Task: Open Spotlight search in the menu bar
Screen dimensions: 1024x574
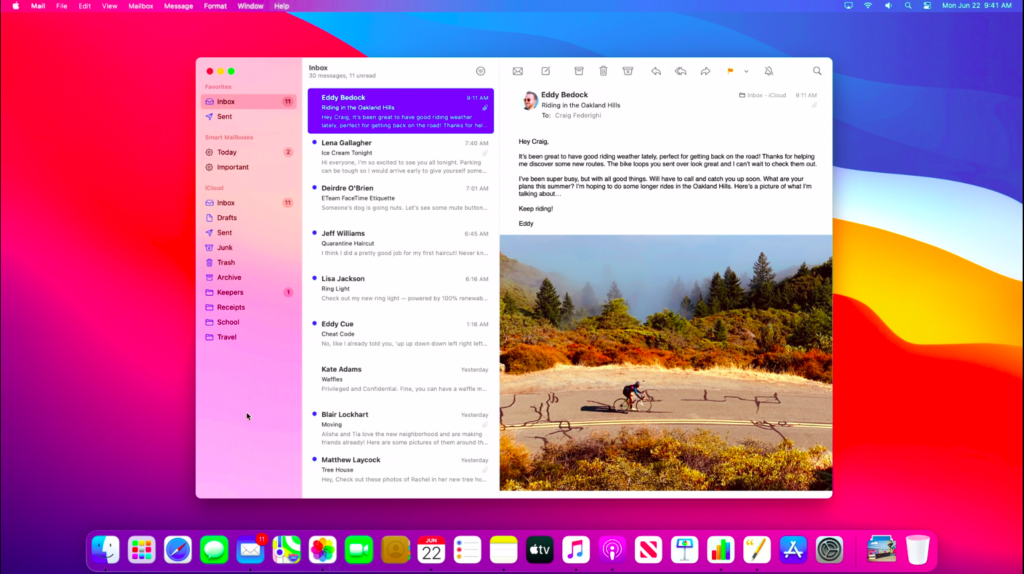Action: click(x=908, y=6)
